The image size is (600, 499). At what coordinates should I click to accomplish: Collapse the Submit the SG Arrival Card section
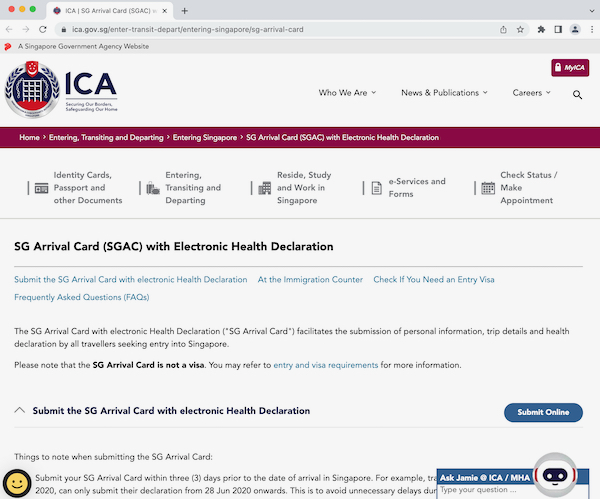click(x=20, y=411)
